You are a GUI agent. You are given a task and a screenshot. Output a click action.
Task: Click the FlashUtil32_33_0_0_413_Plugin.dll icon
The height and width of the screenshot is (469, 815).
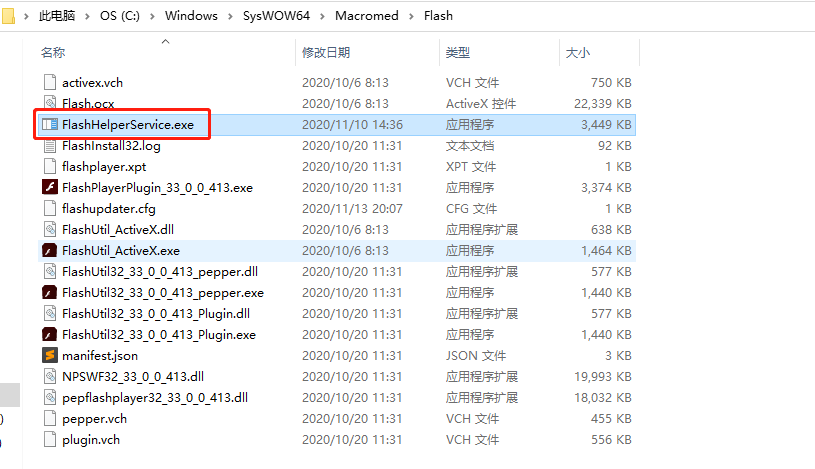click(50, 313)
